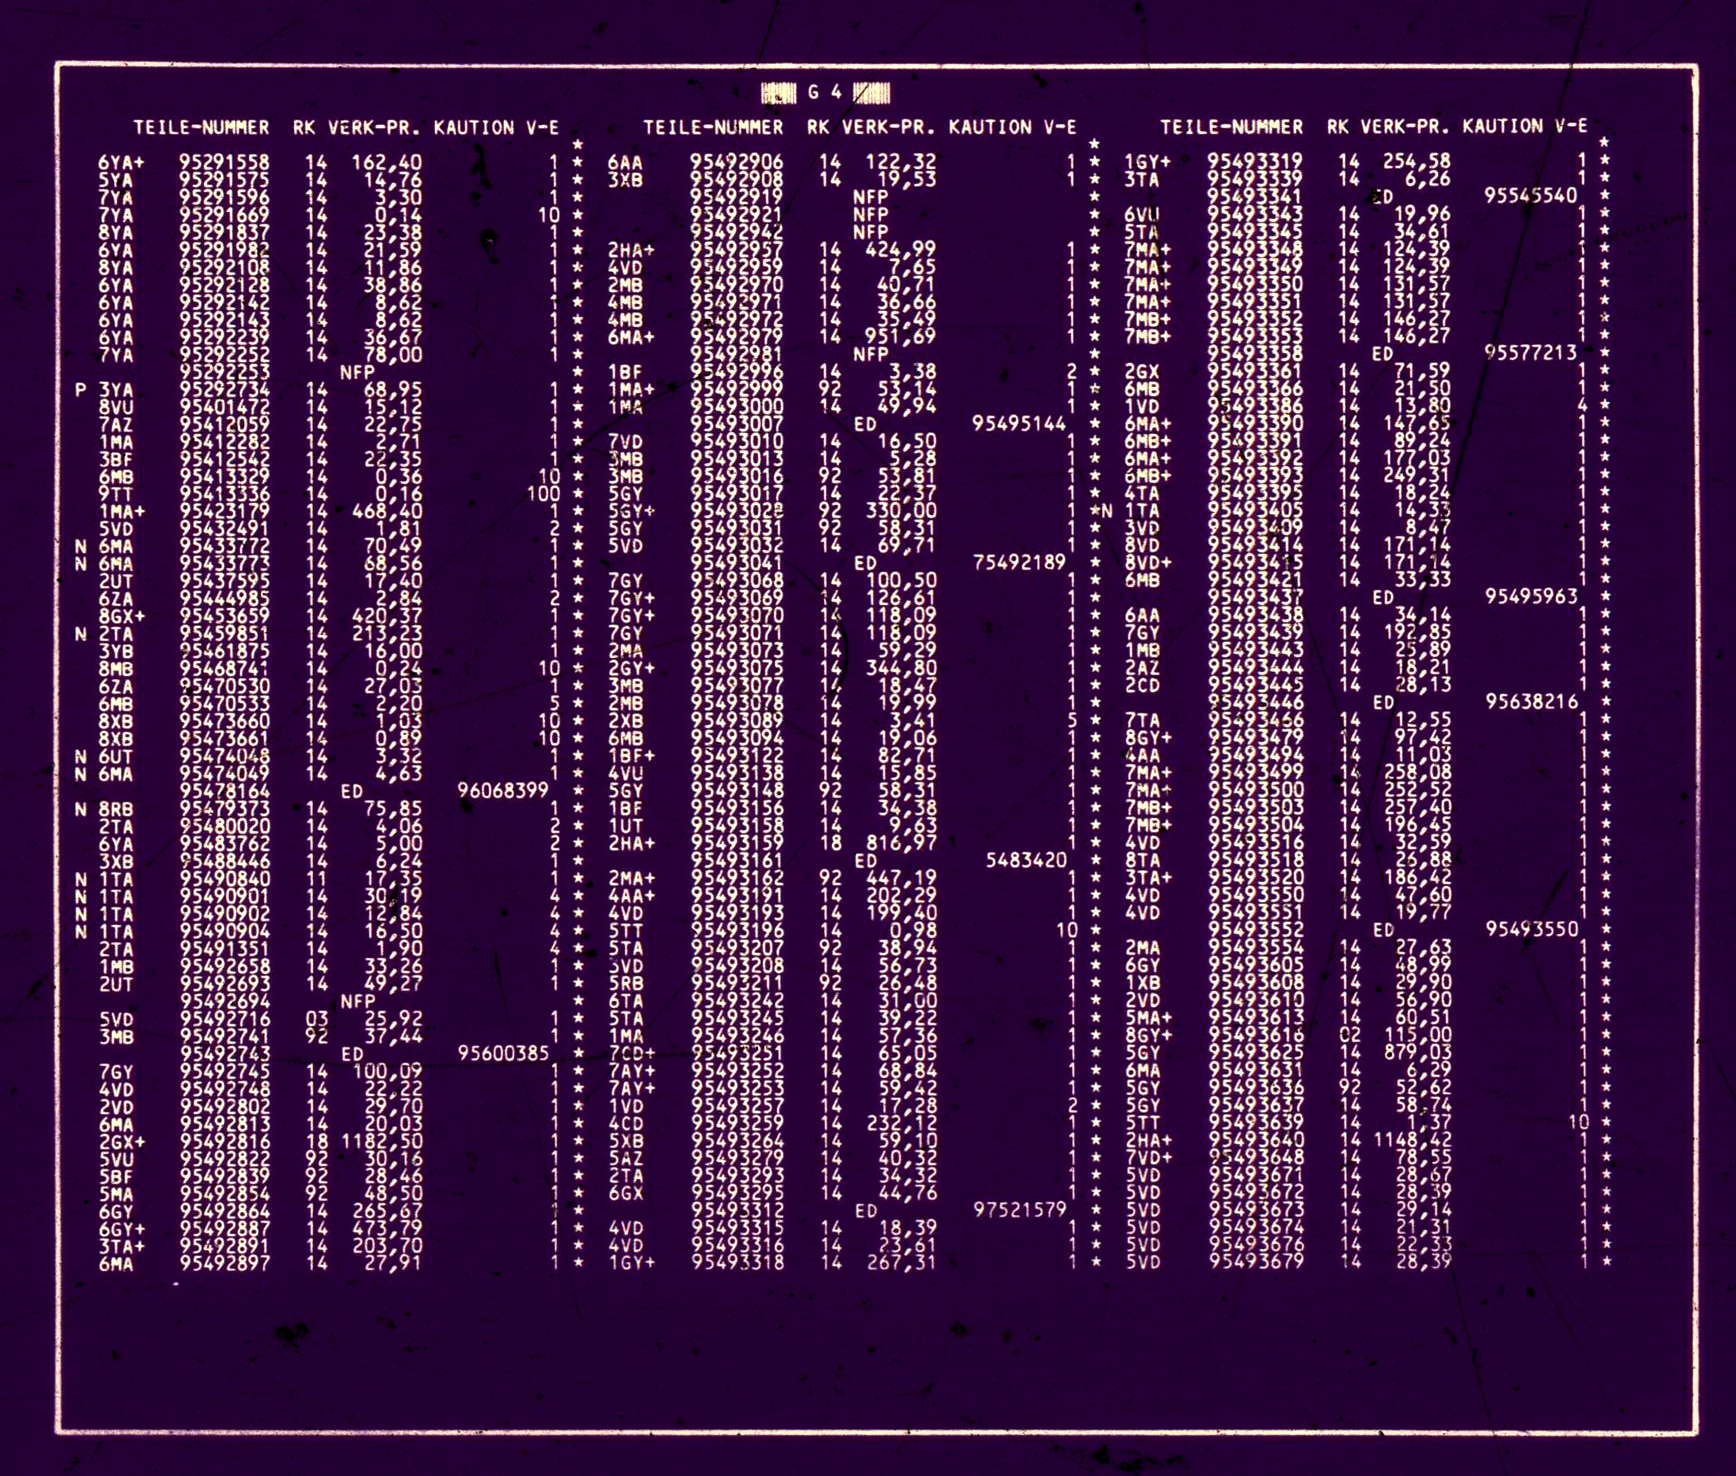
Task: Click part number 95292734
Action: pyautogui.click(x=224, y=389)
